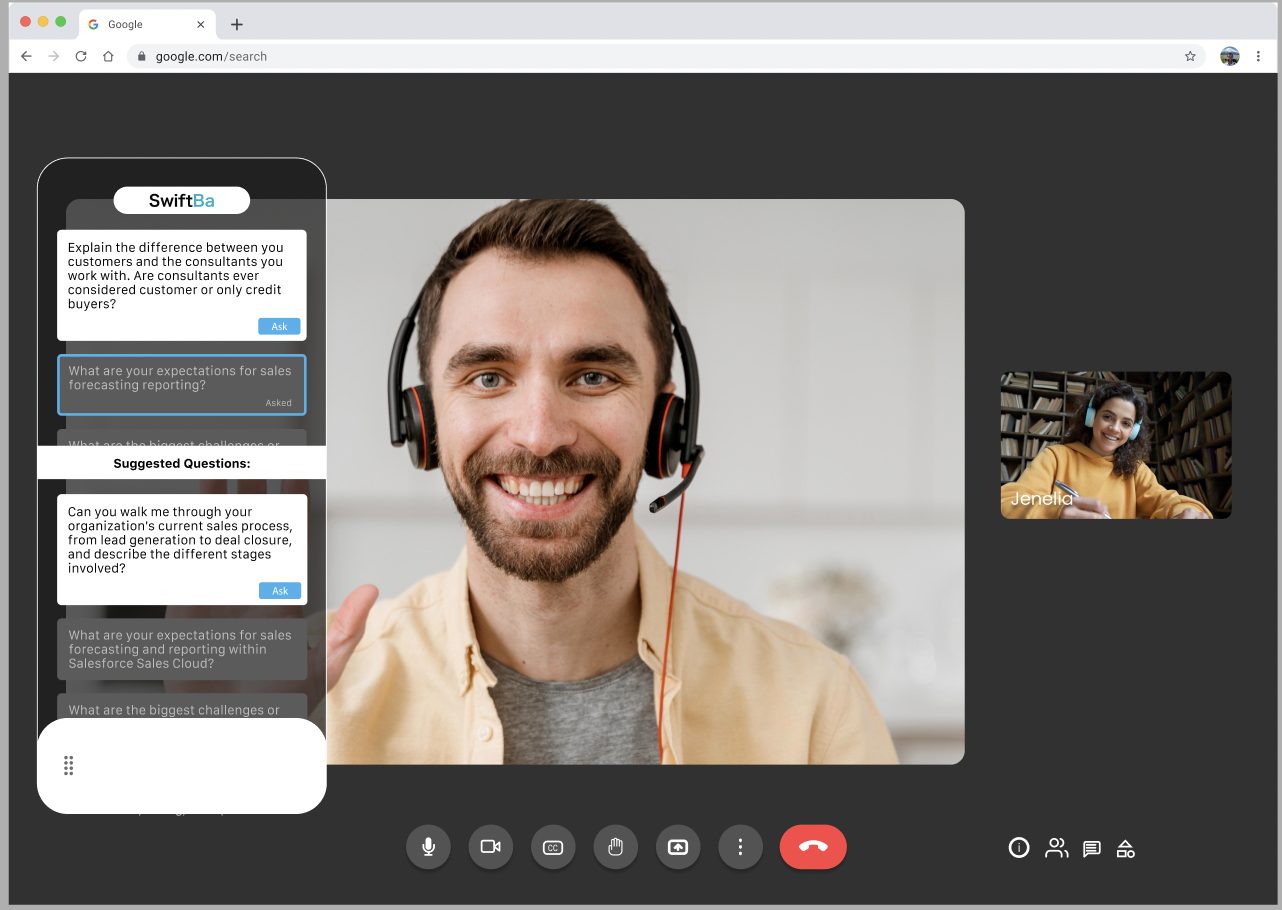This screenshot has width=1282, height=910.
Task: Reload the page in the browser
Action: 81,56
